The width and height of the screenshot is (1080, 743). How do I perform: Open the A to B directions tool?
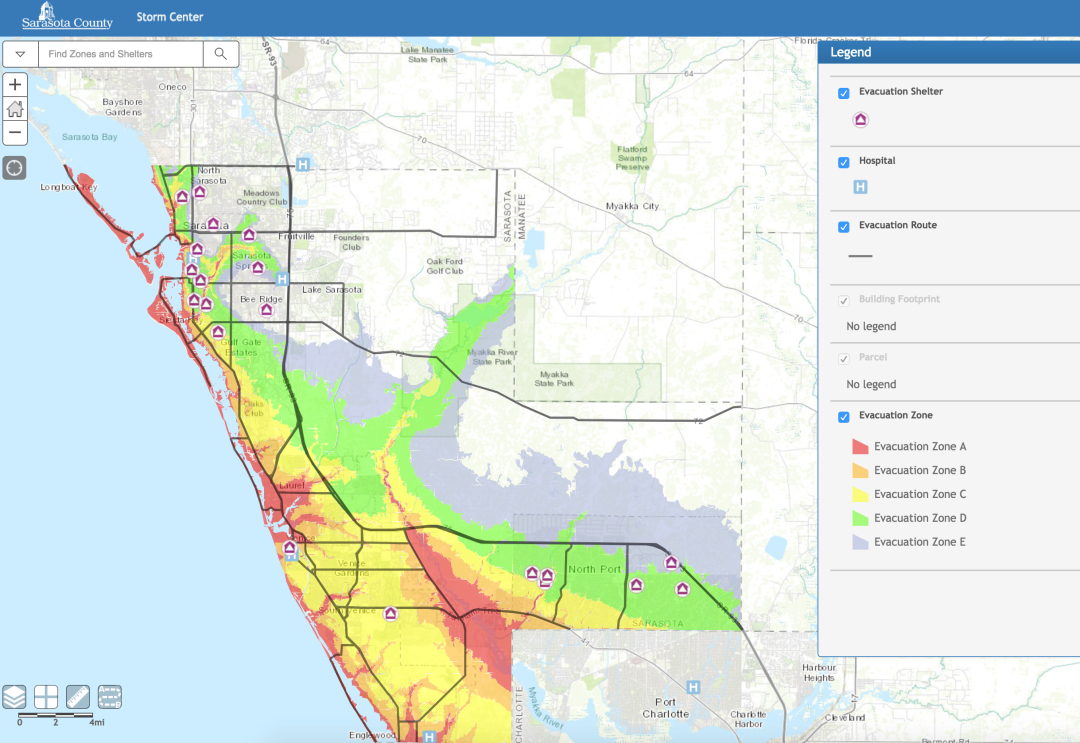(110, 696)
